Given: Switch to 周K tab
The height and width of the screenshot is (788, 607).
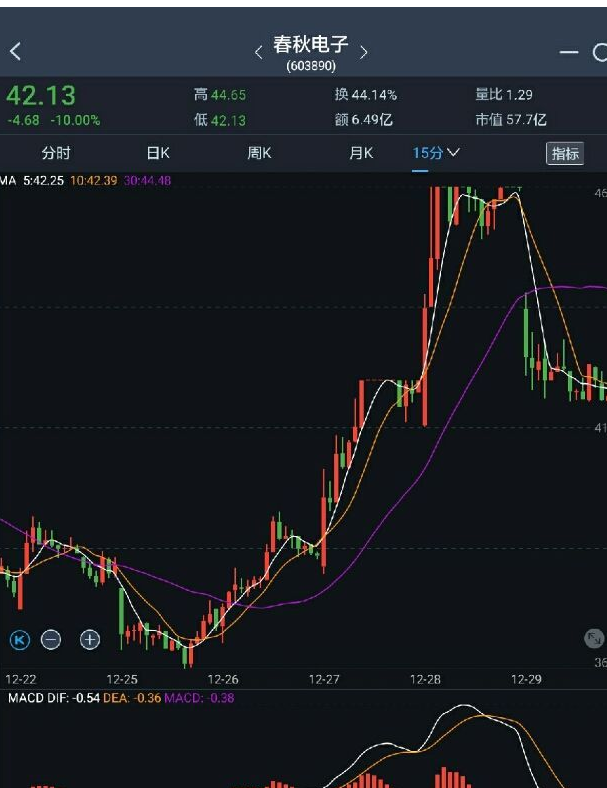Looking at the screenshot, I should tap(259, 153).
